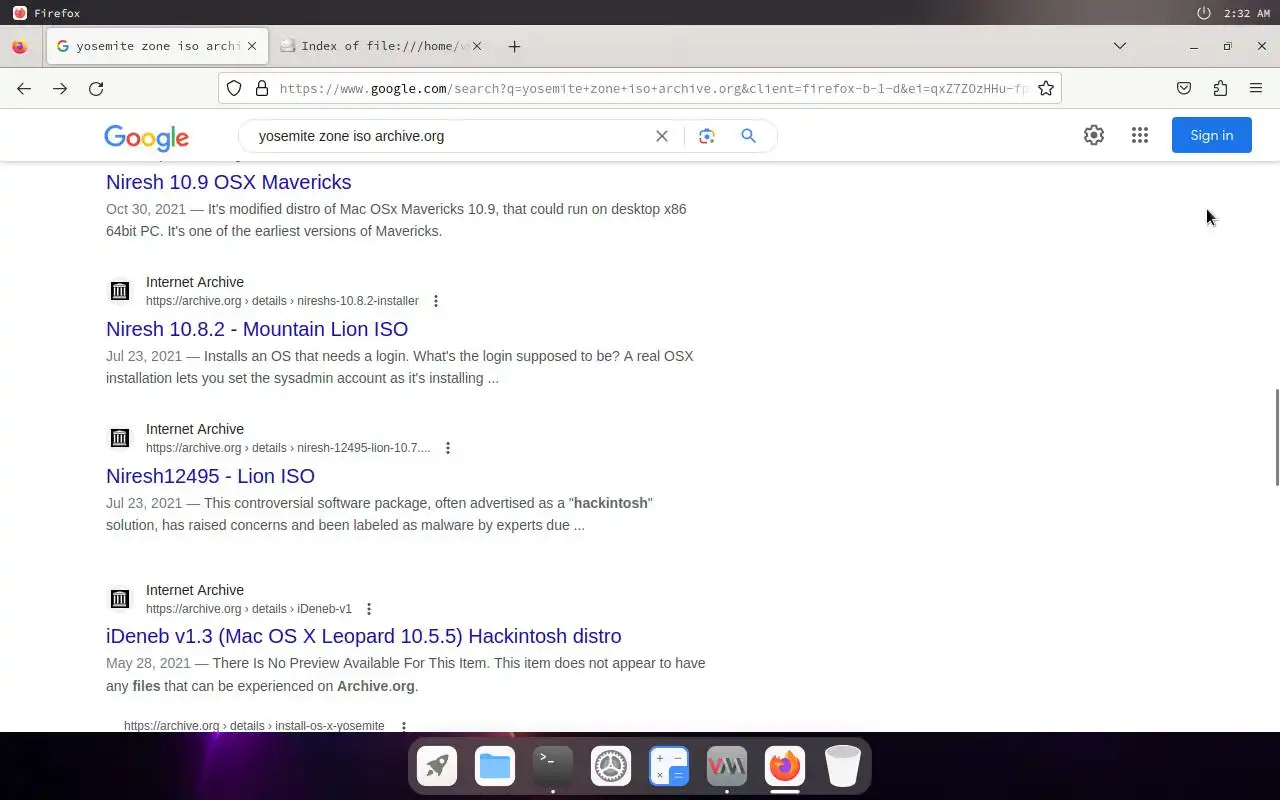The height and width of the screenshot is (800, 1280).
Task: Open the Trash in the dock
Action: pos(843,767)
